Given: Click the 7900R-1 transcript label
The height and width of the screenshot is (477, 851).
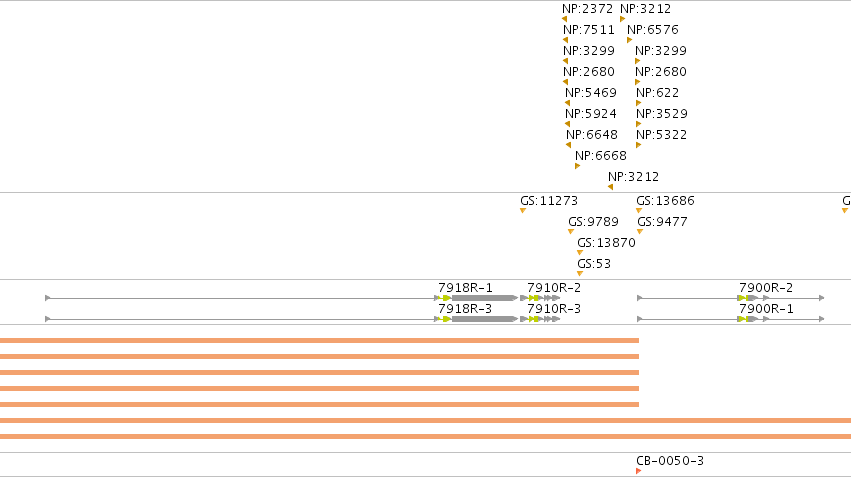Looking at the screenshot, I should (x=766, y=309).
